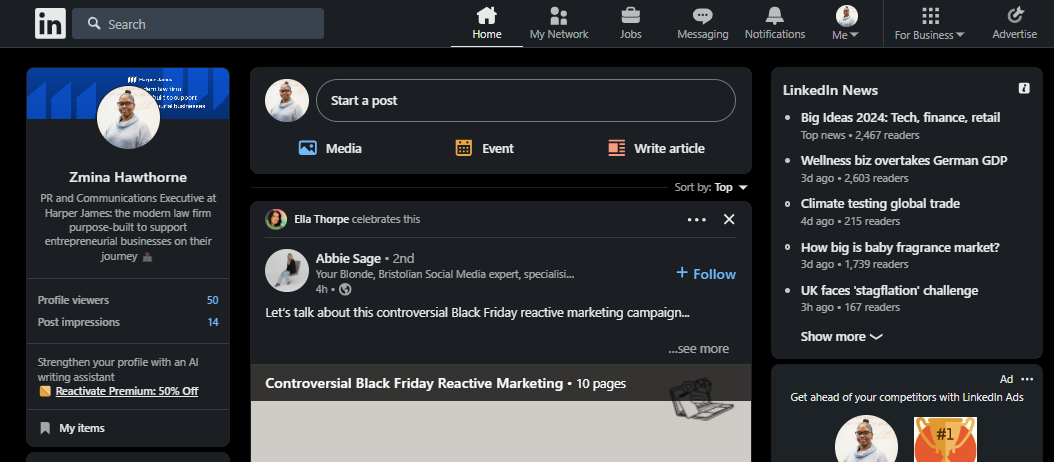Click the Ella Thorpe name

(321, 219)
